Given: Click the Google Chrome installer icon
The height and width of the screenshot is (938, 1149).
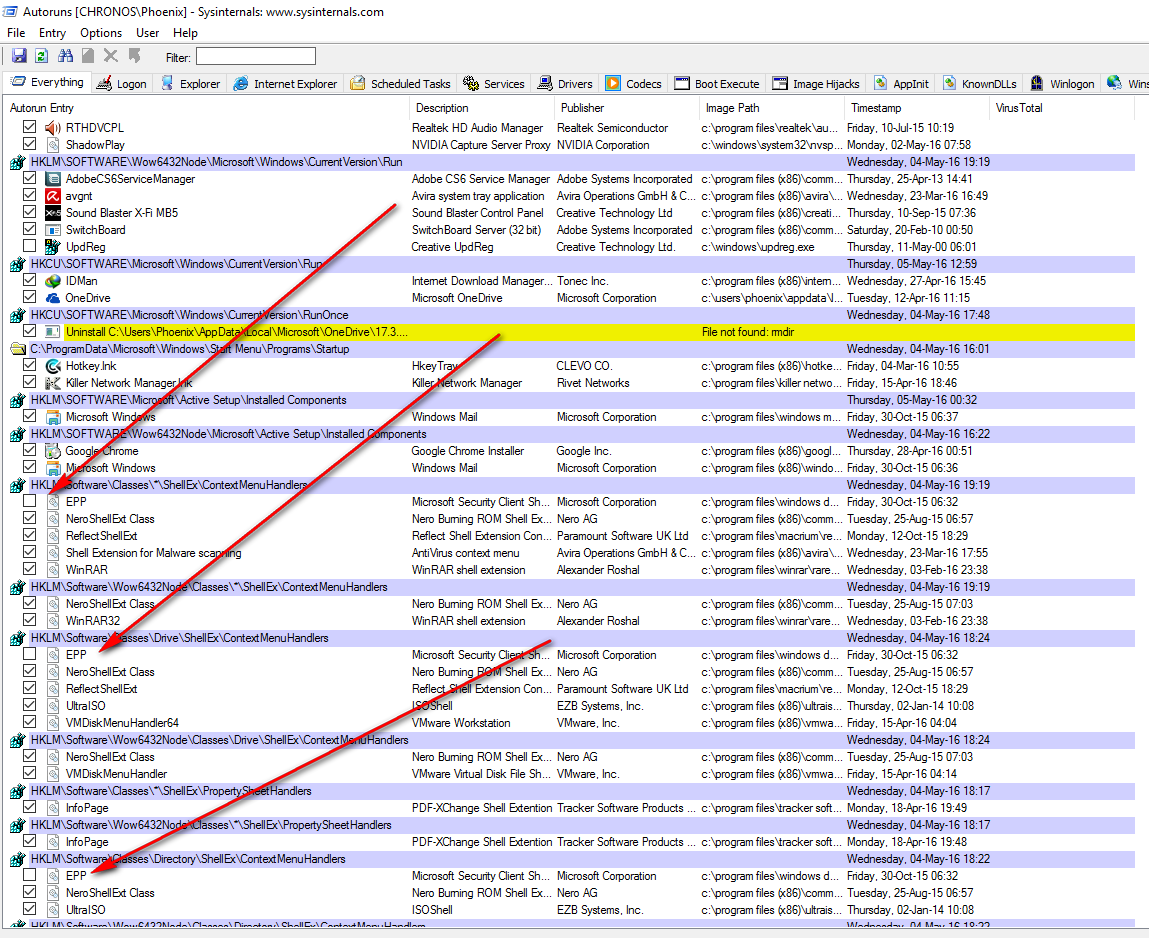Looking at the screenshot, I should tap(53, 451).
